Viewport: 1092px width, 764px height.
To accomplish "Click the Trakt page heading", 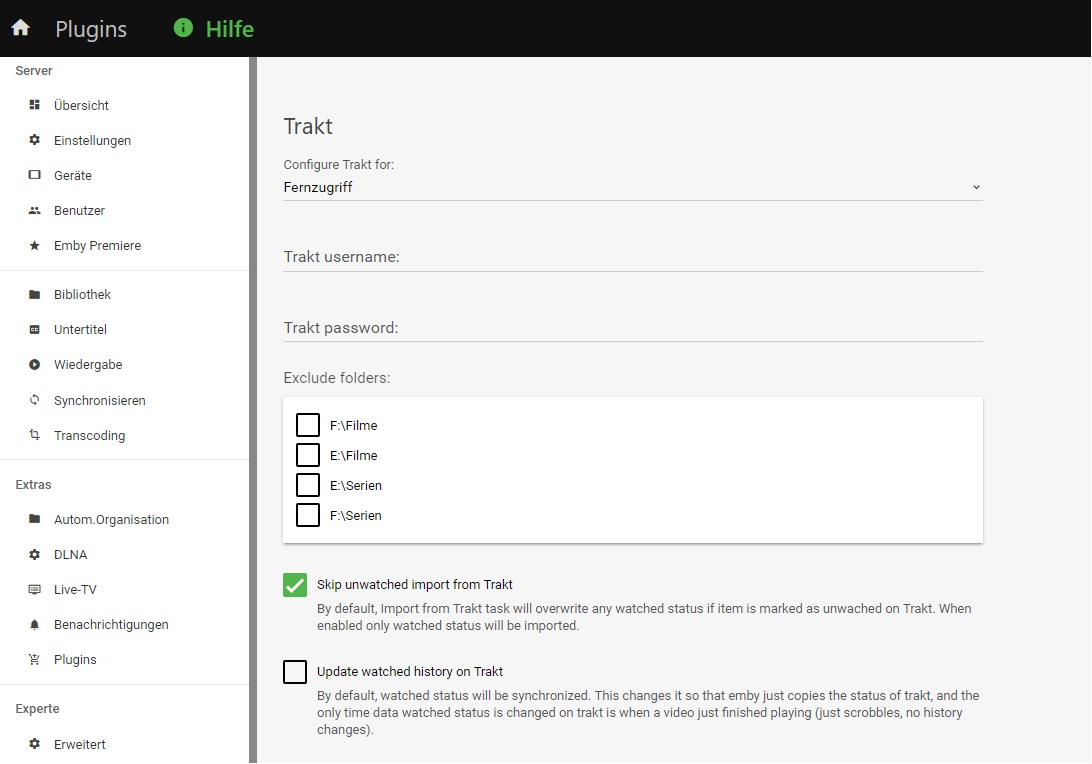I will click(x=308, y=126).
